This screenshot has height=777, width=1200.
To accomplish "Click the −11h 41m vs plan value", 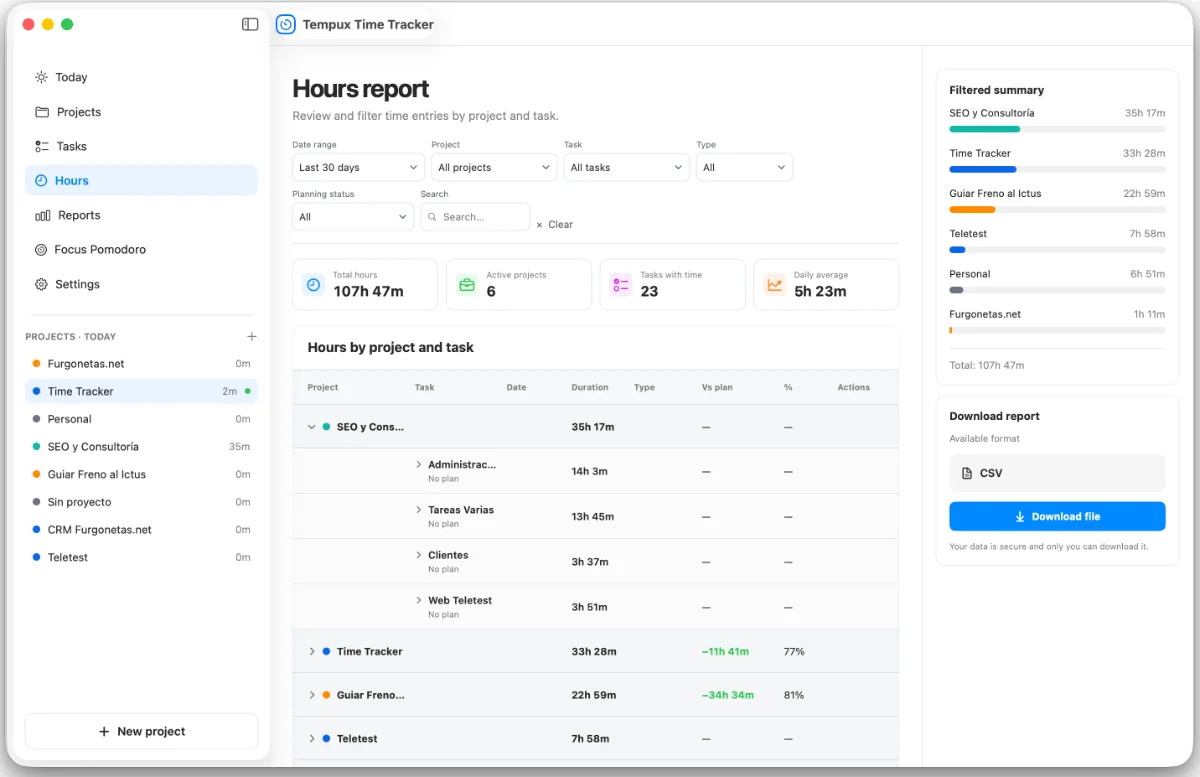I will tap(726, 651).
